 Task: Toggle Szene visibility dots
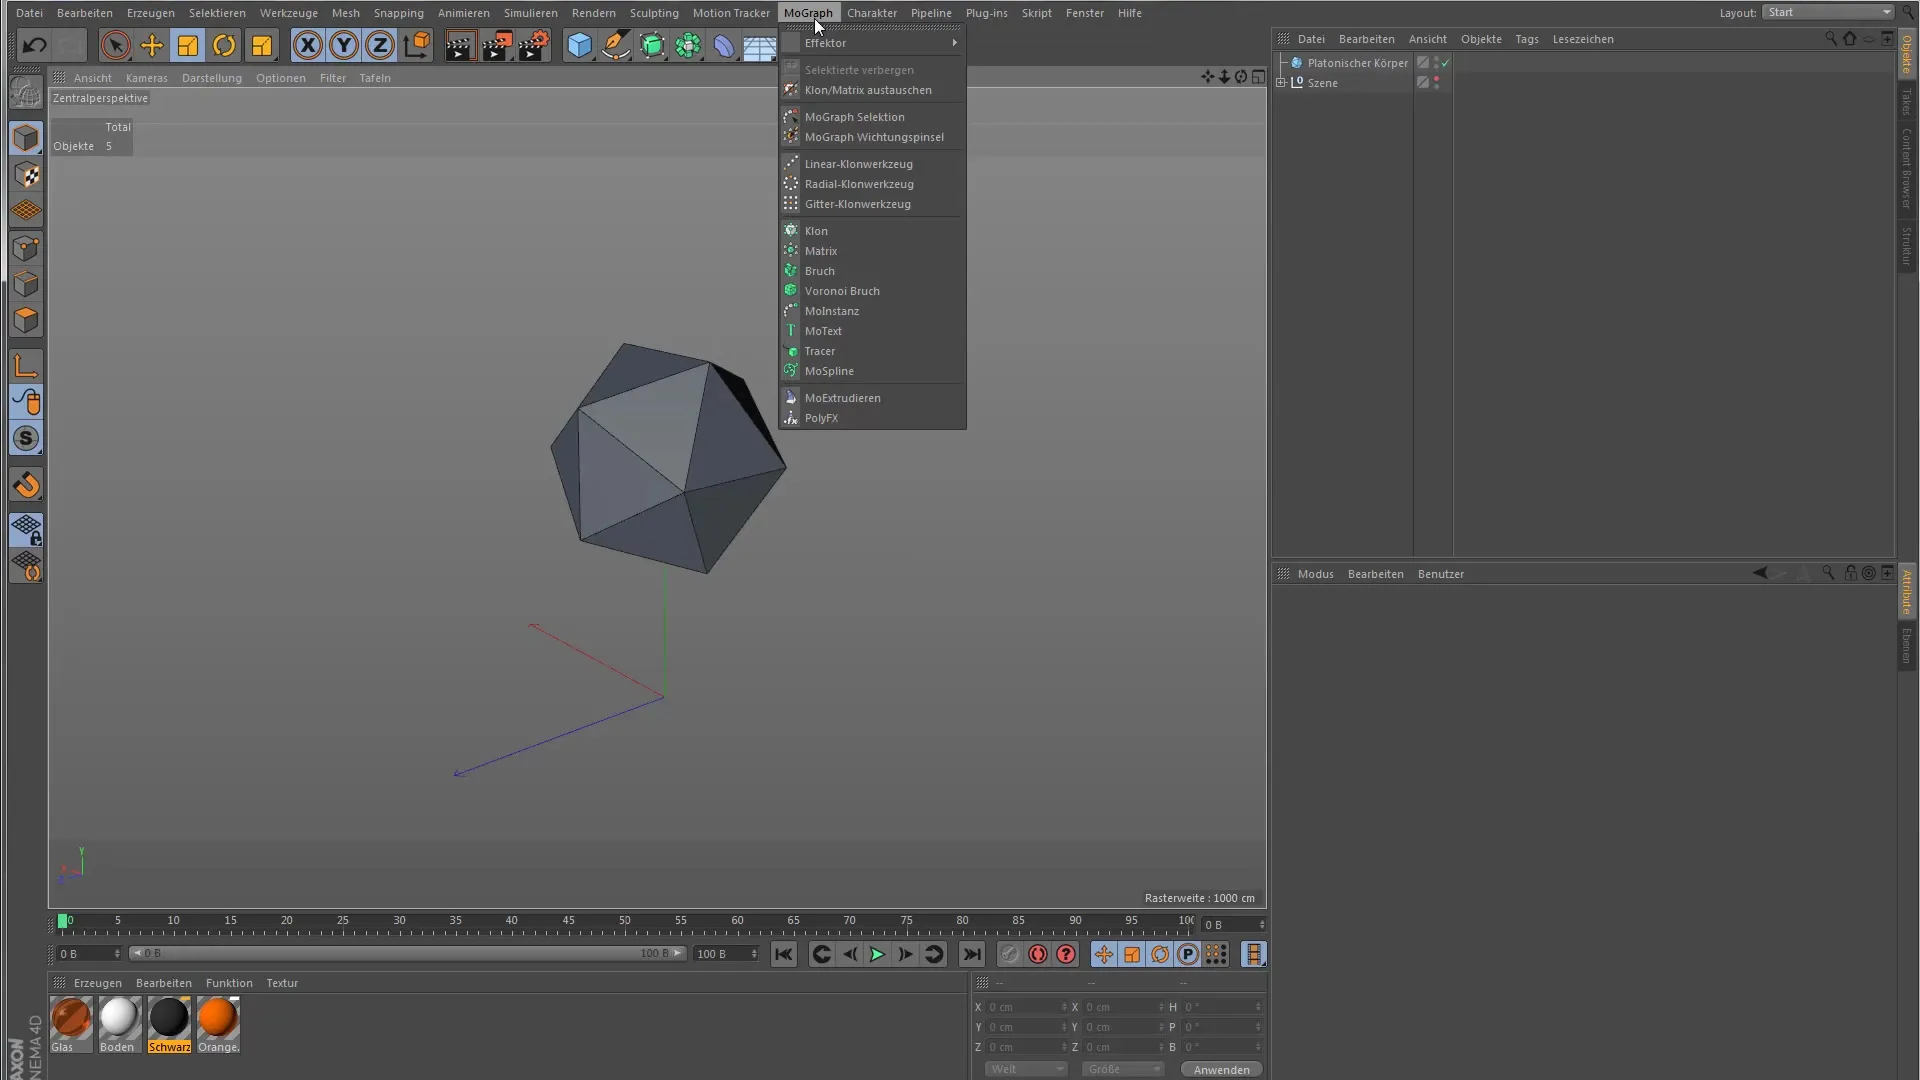coord(1436,83)
